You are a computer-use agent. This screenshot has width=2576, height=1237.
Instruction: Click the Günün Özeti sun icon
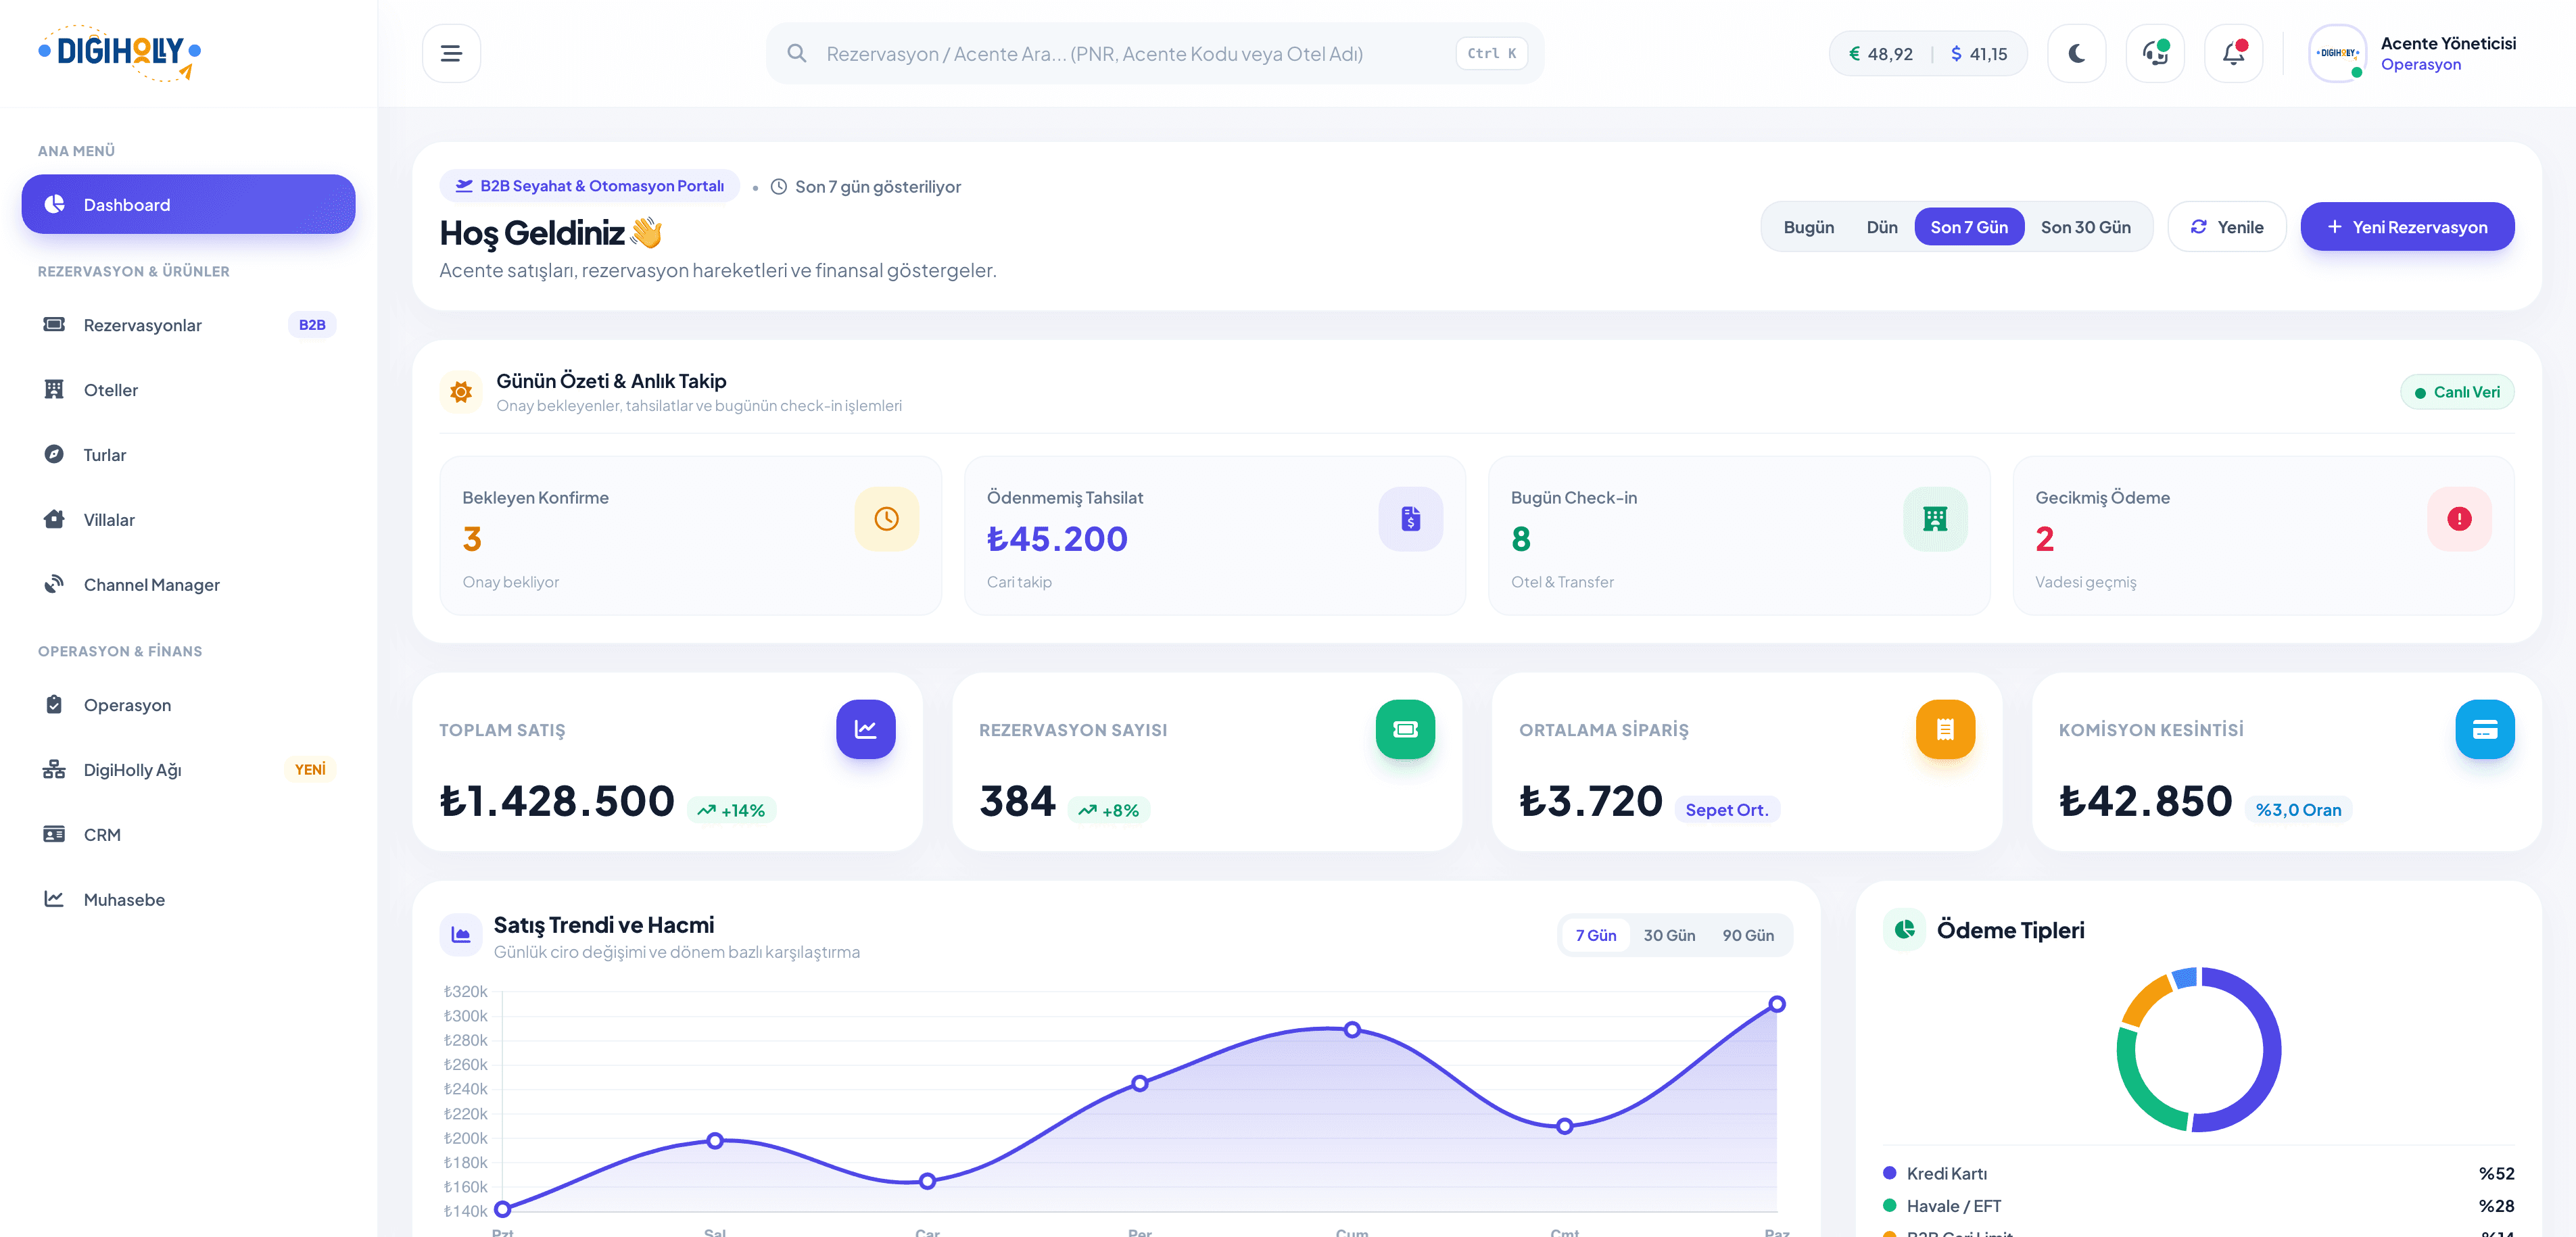coord(461,392)
